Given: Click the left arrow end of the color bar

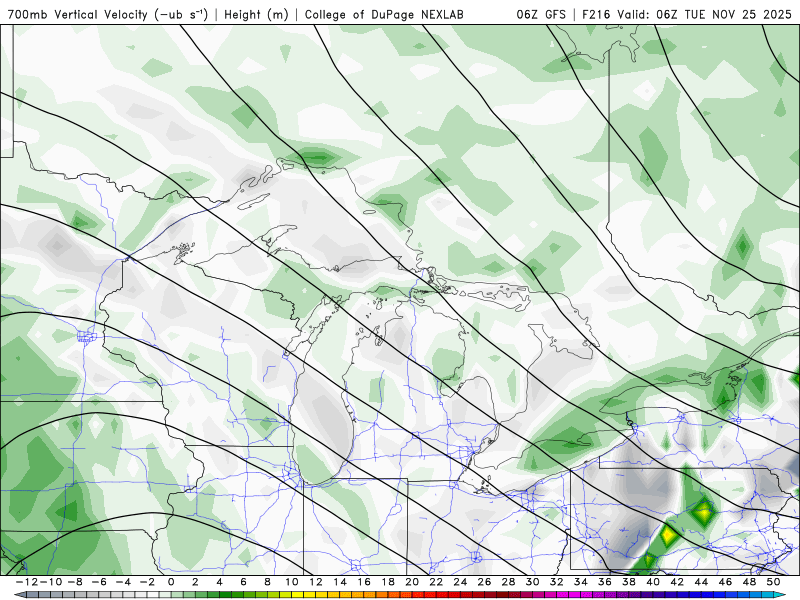Looking at the screenshot, I should click(x=19, y=595).
